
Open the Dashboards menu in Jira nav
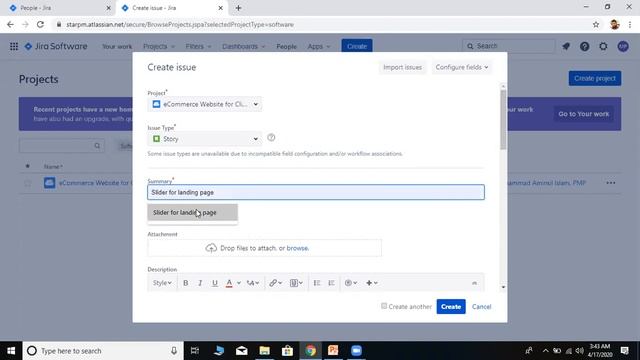(243, 47)
